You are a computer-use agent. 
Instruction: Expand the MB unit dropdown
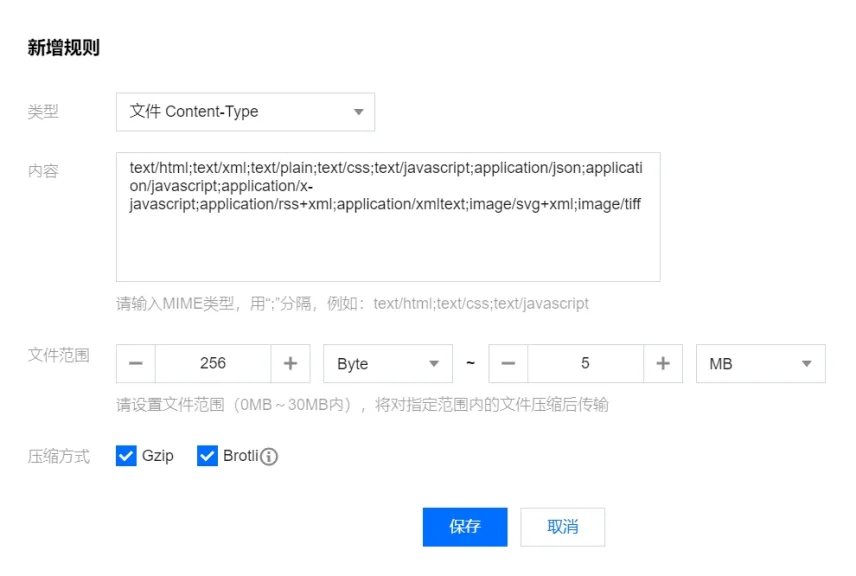[760, 364]
